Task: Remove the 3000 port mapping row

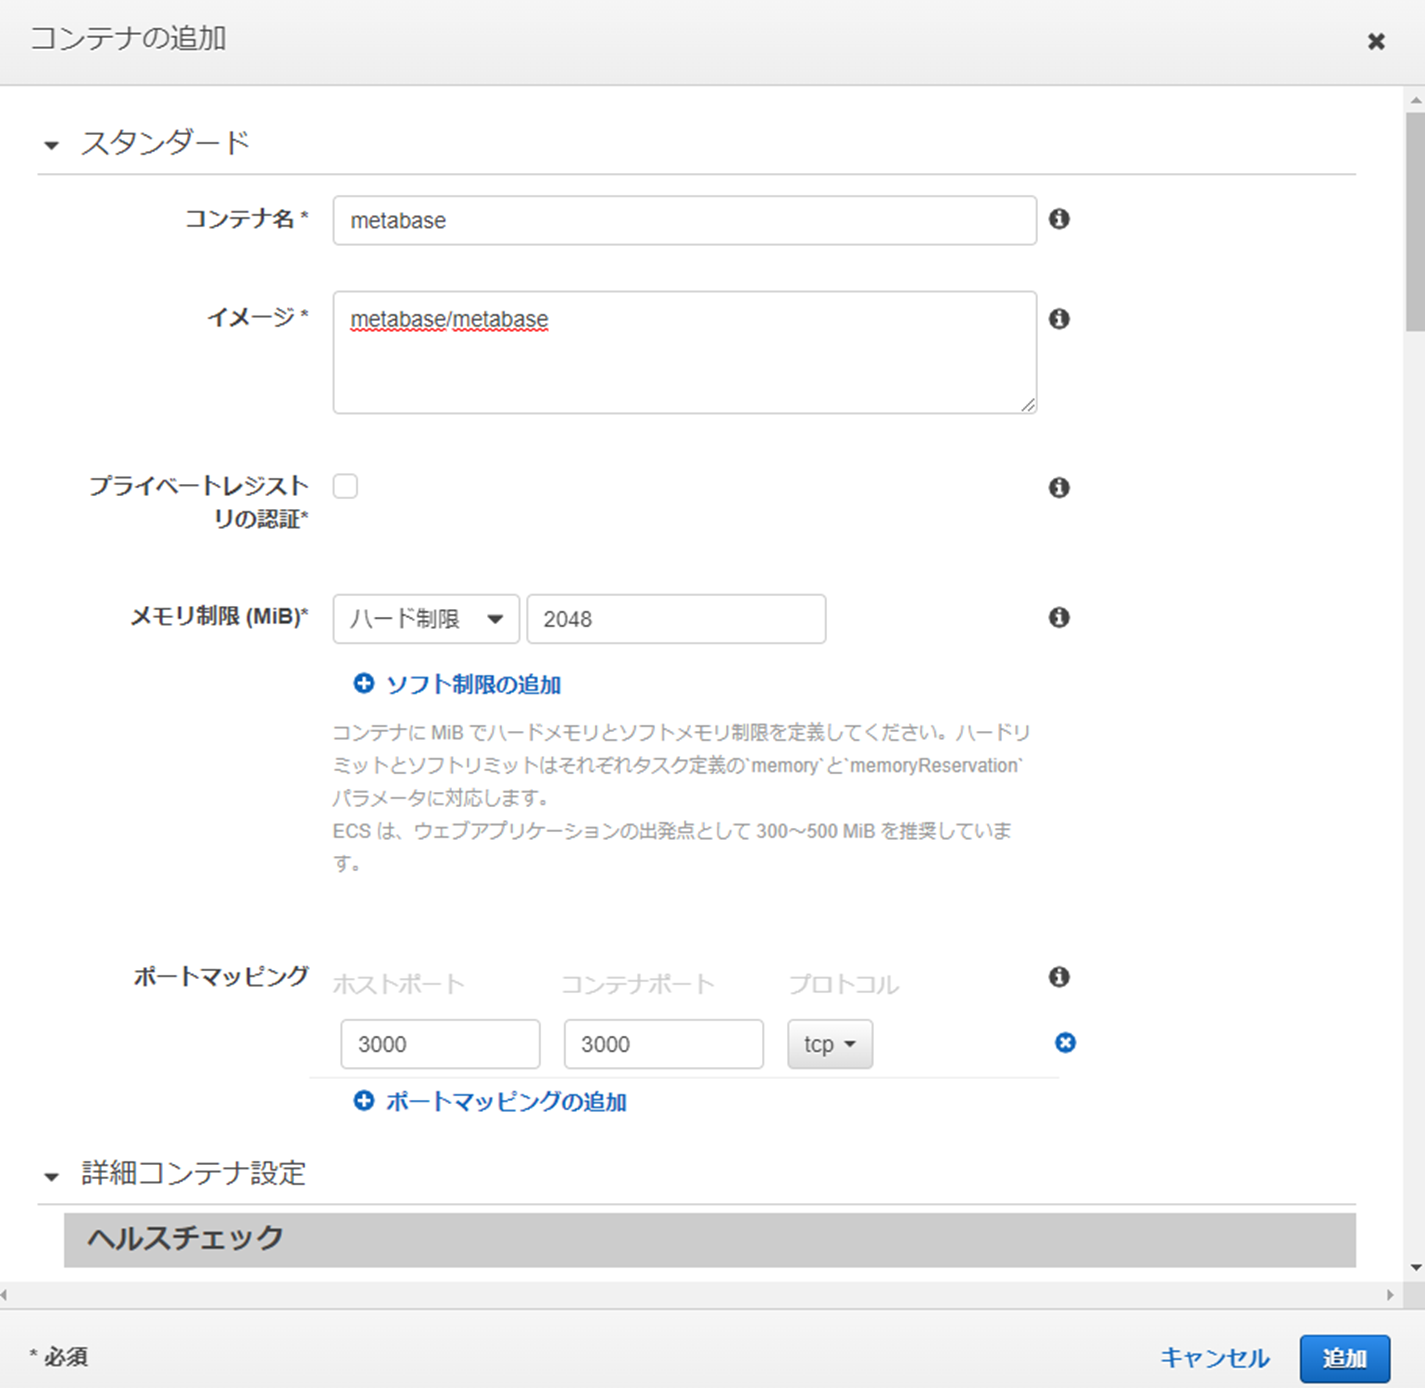Action: coord(1065,1043)
